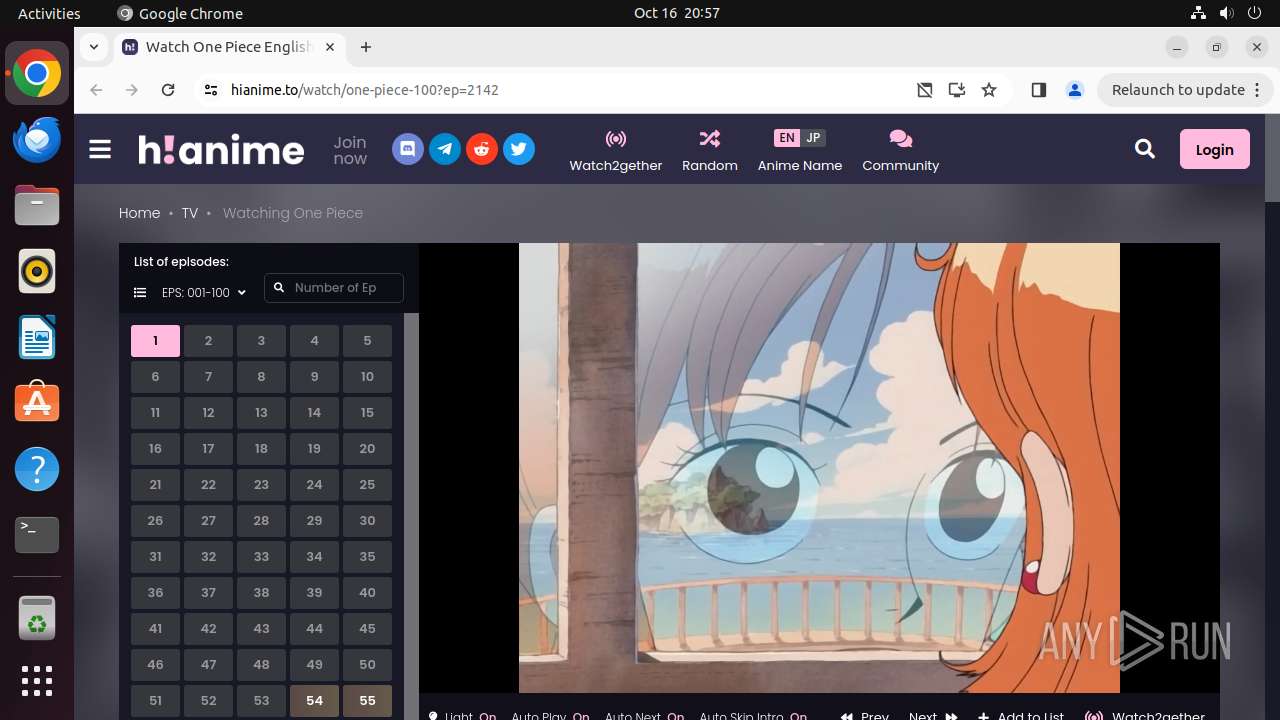Open the Discord social link

point(407,150)
